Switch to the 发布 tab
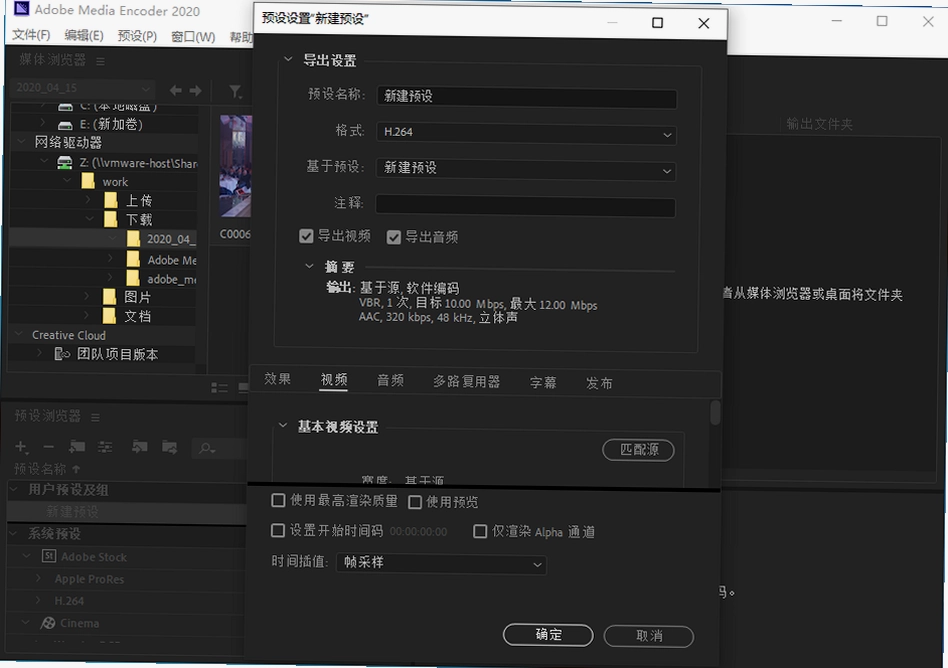 point(599,383)
